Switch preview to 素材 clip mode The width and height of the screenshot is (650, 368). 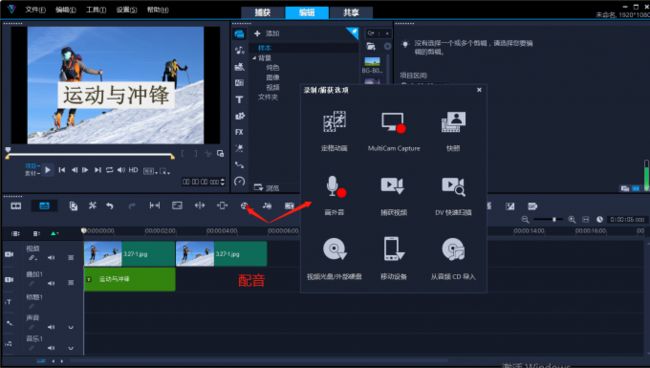click(x=32, y=174)
